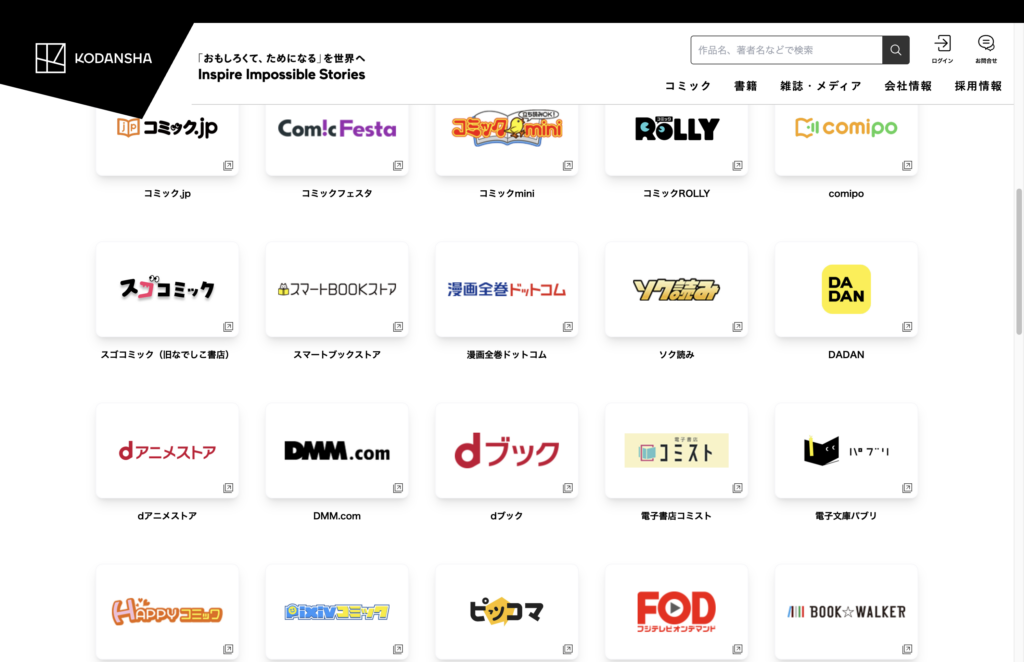
Task: Click external-link icon on comipo card
Action: click(907, 166)
